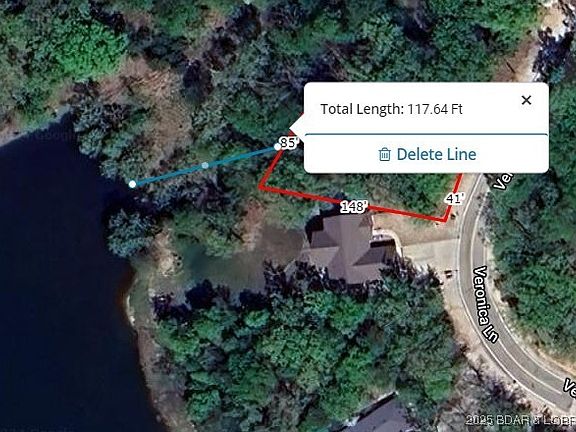Click the Delete Line button

pyautogui.click(x=426, y=154)
